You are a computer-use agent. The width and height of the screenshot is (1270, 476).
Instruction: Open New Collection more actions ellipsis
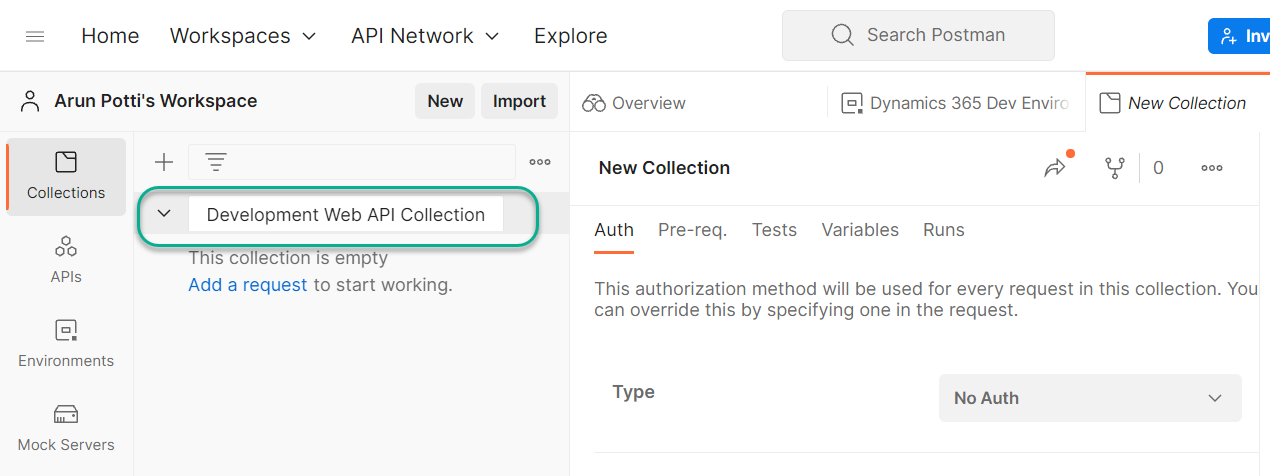(x=1212, y=168)
